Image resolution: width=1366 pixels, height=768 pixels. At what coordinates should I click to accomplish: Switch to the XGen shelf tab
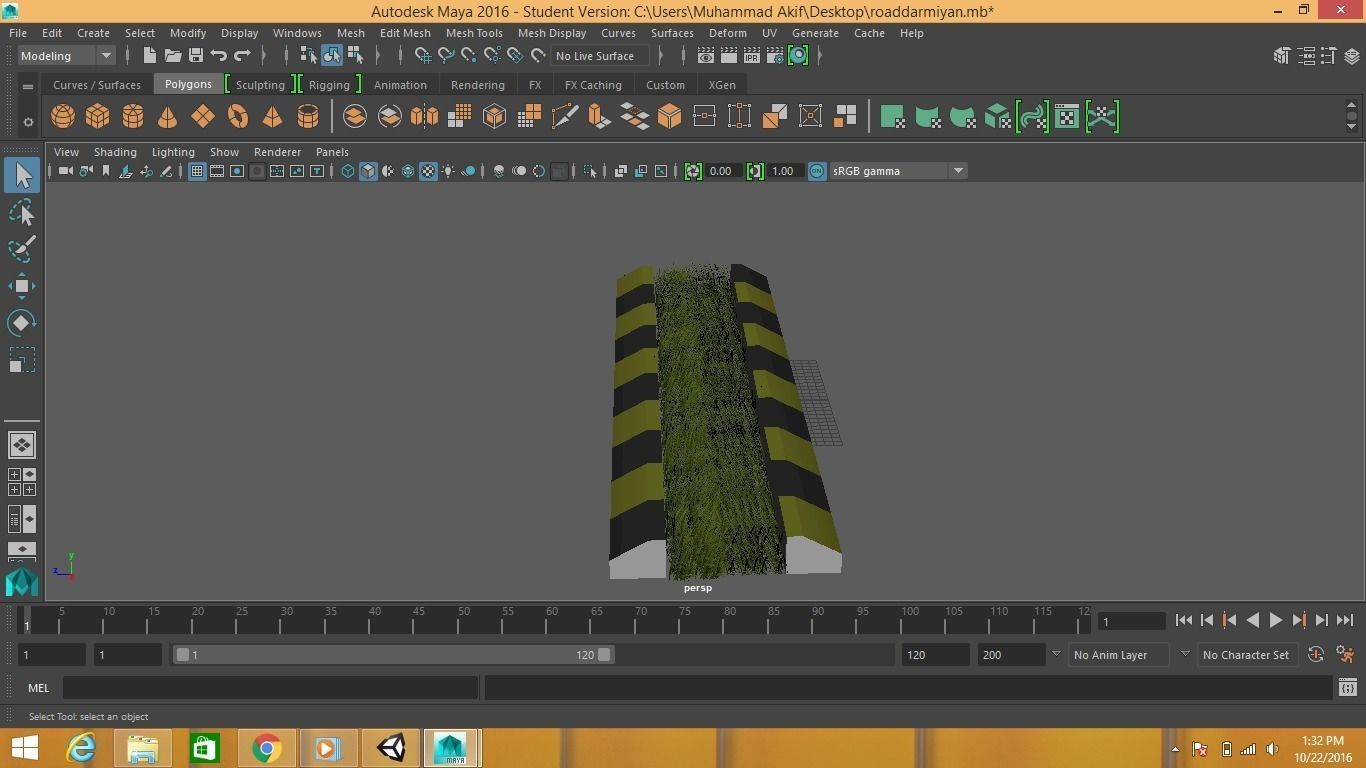pos(722,85)
